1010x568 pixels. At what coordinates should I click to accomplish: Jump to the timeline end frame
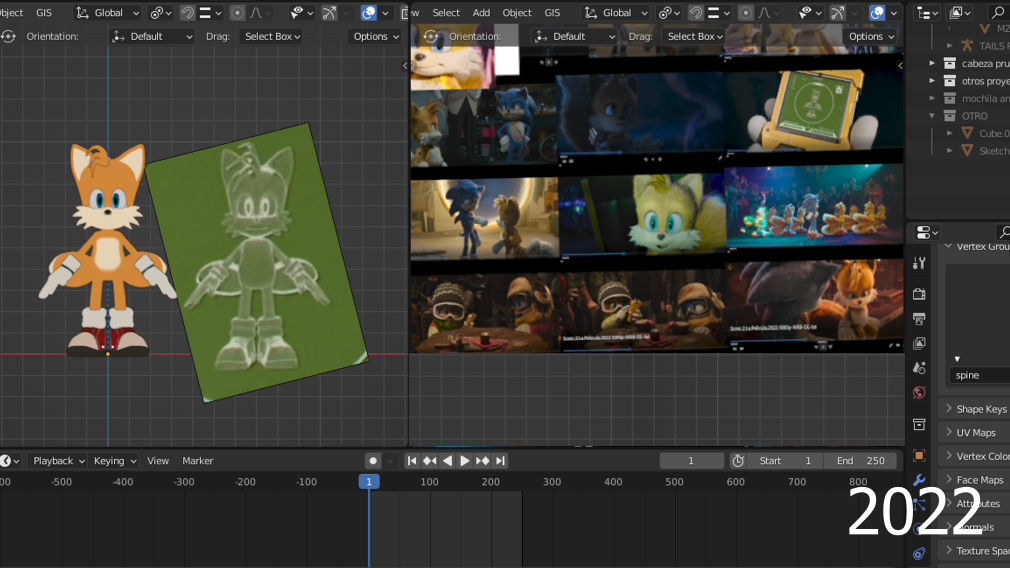(x=500, y=461)
